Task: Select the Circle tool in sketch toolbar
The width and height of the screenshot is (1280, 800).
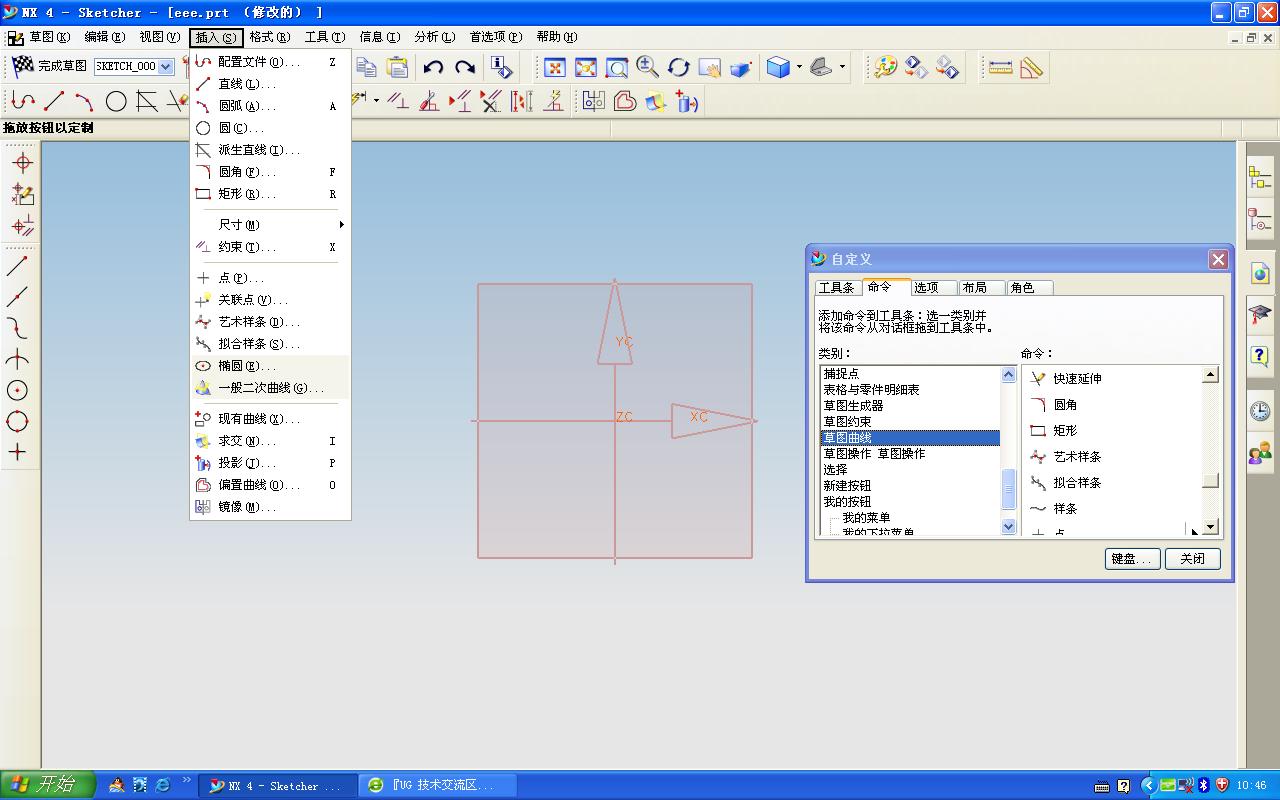Action: tap(116, 101)
